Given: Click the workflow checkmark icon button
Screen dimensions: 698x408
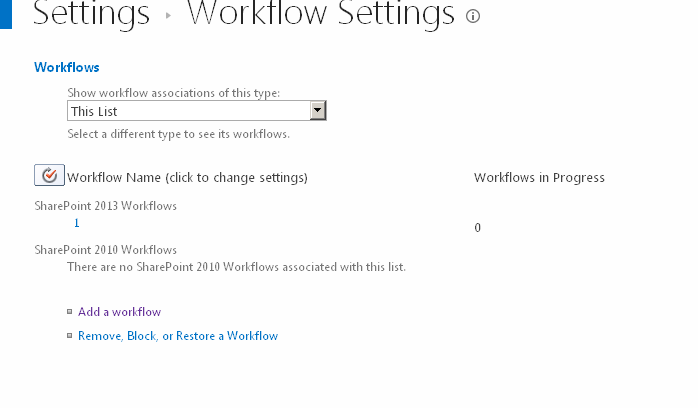Looking at the screenshot, I should pos(49,175).
